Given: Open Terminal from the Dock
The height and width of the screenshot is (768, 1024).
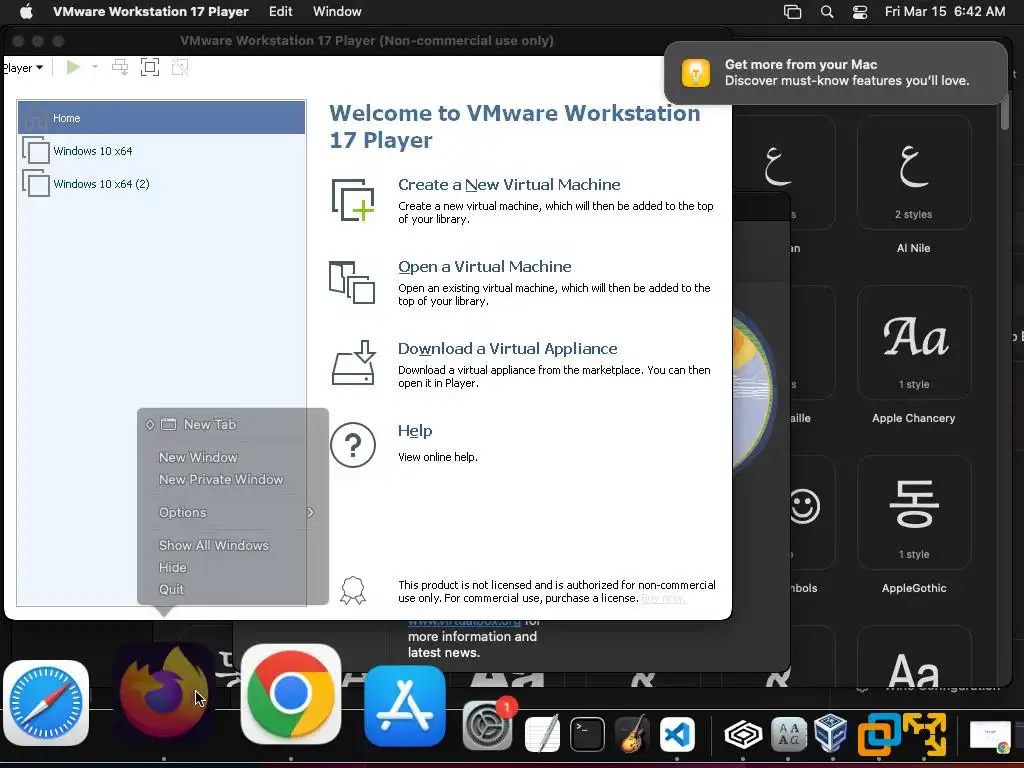Looking at the screenshot, I should tap(587, 734).
